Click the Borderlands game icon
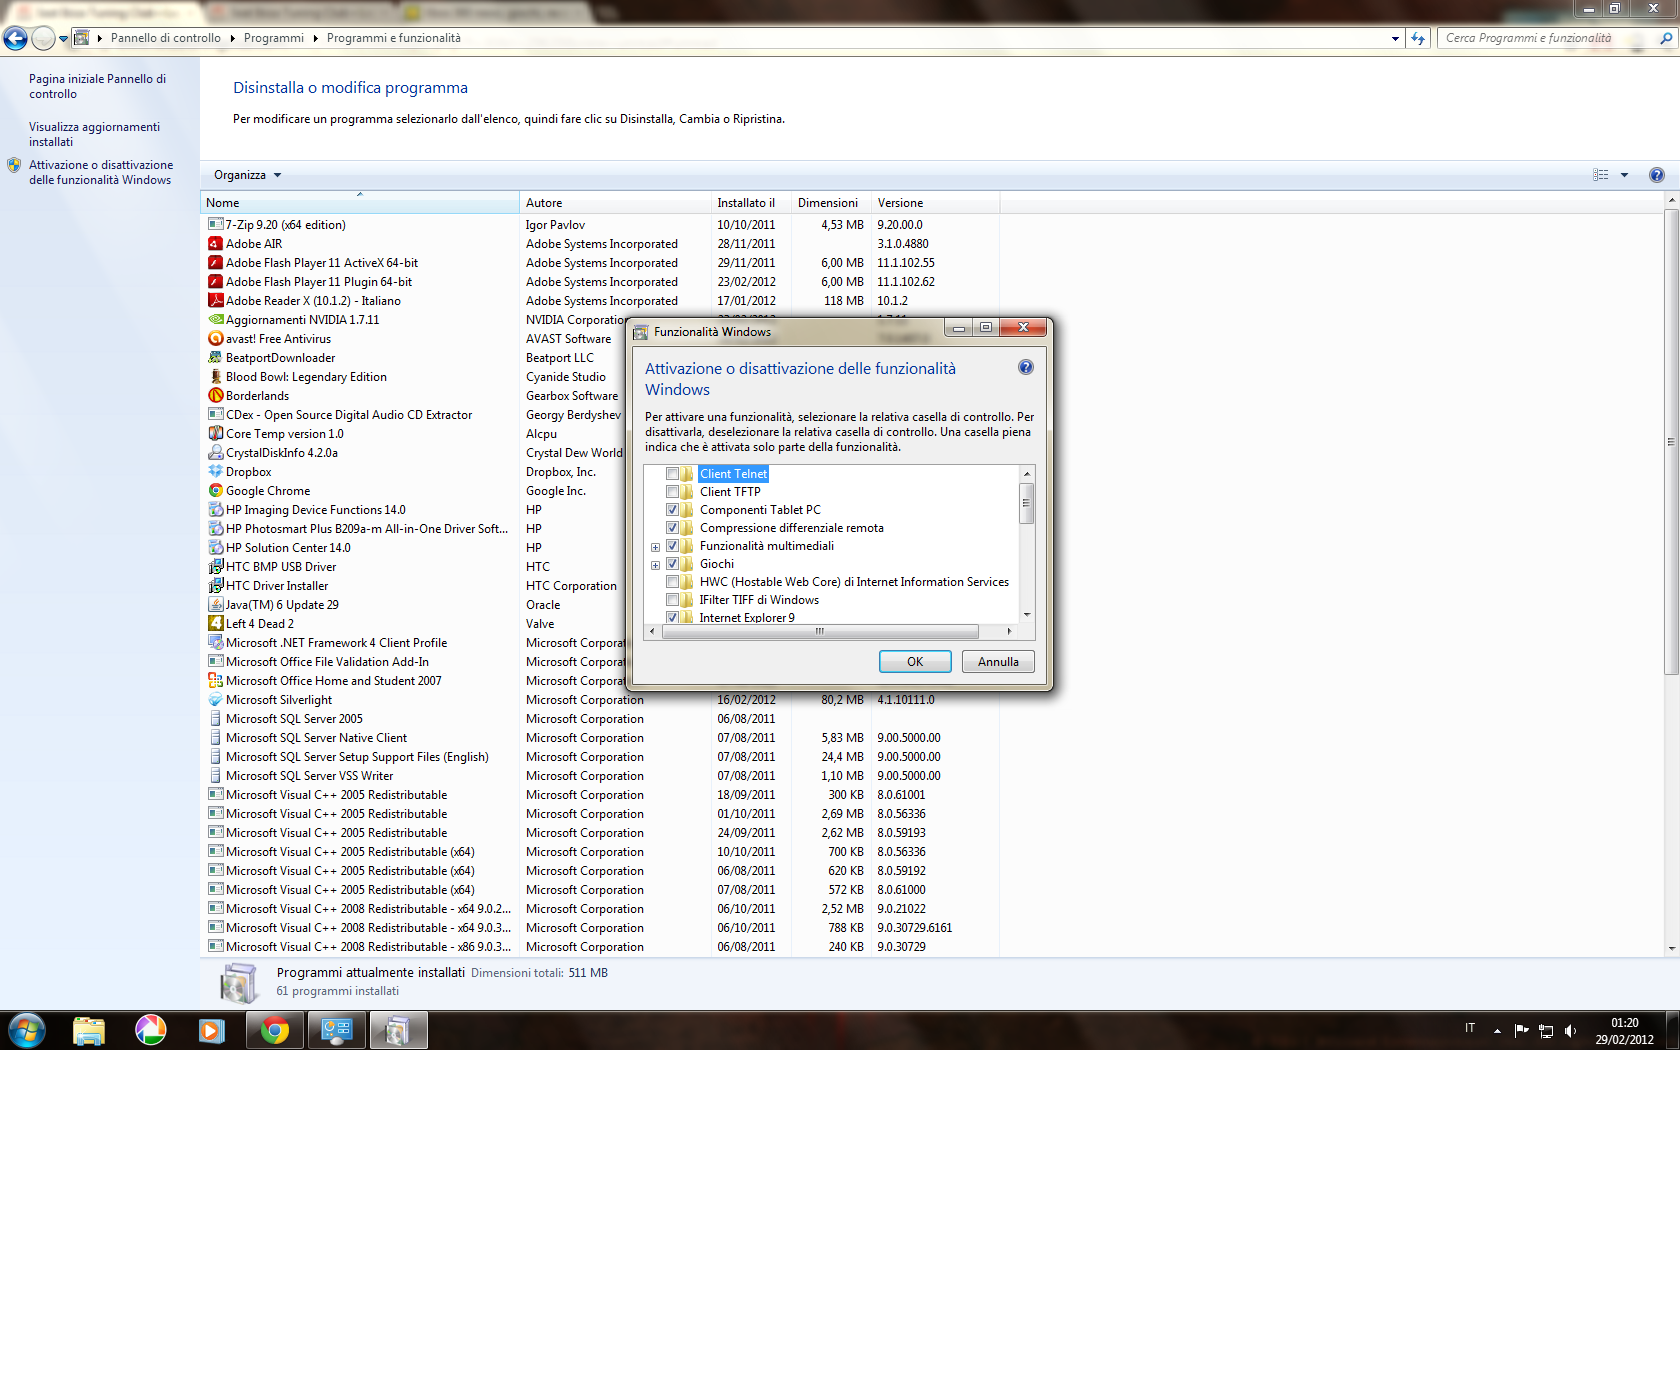1680x1400 pixels. [215, 396]
